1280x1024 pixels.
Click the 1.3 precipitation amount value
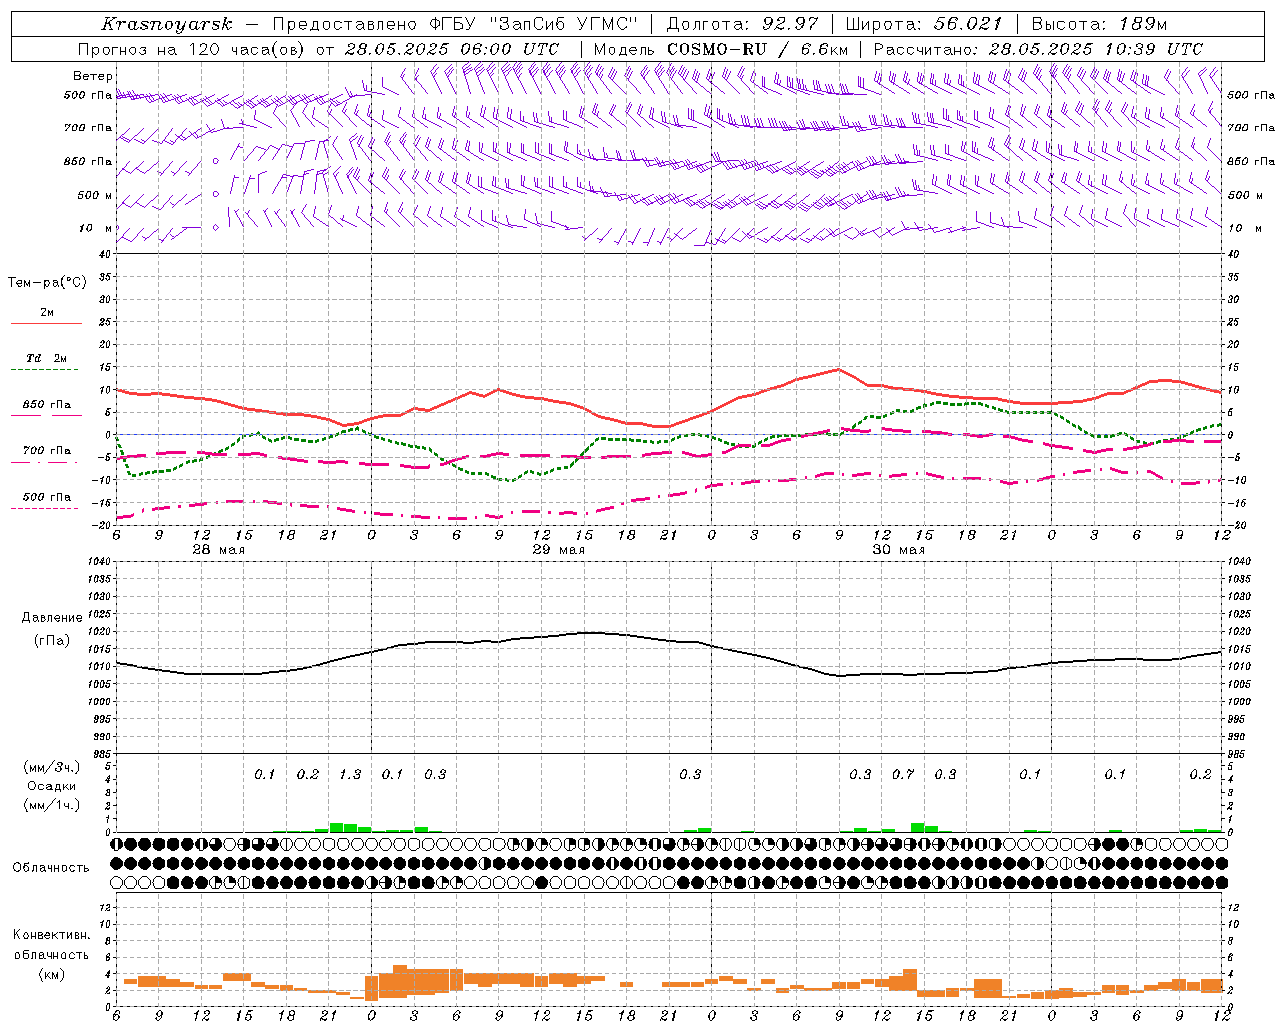point(350,775)
